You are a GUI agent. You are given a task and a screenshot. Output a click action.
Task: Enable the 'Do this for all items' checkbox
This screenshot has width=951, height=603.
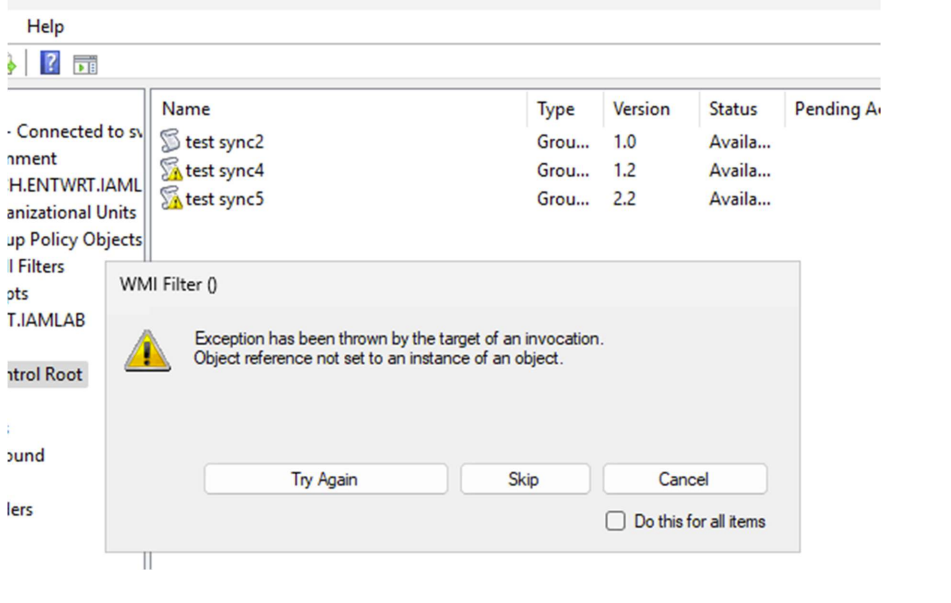pyautogui.click(x=616, y=521)
